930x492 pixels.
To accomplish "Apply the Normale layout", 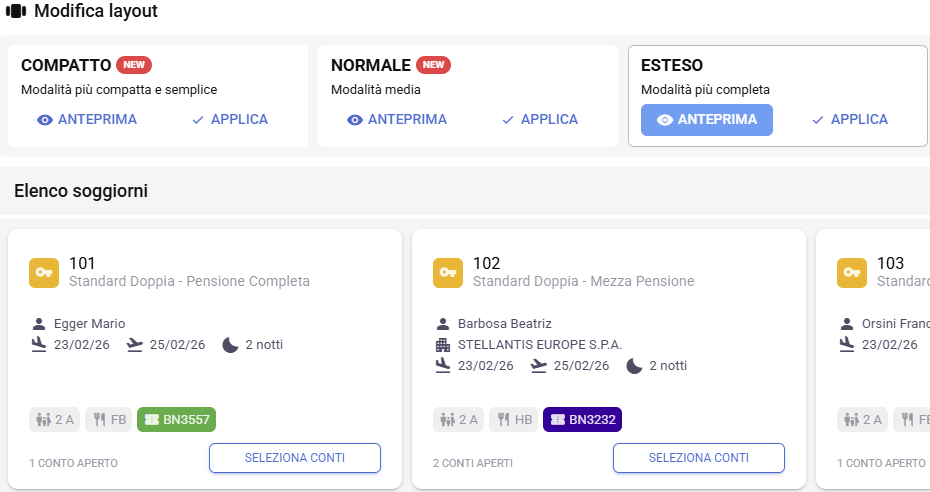I will 540,120.
